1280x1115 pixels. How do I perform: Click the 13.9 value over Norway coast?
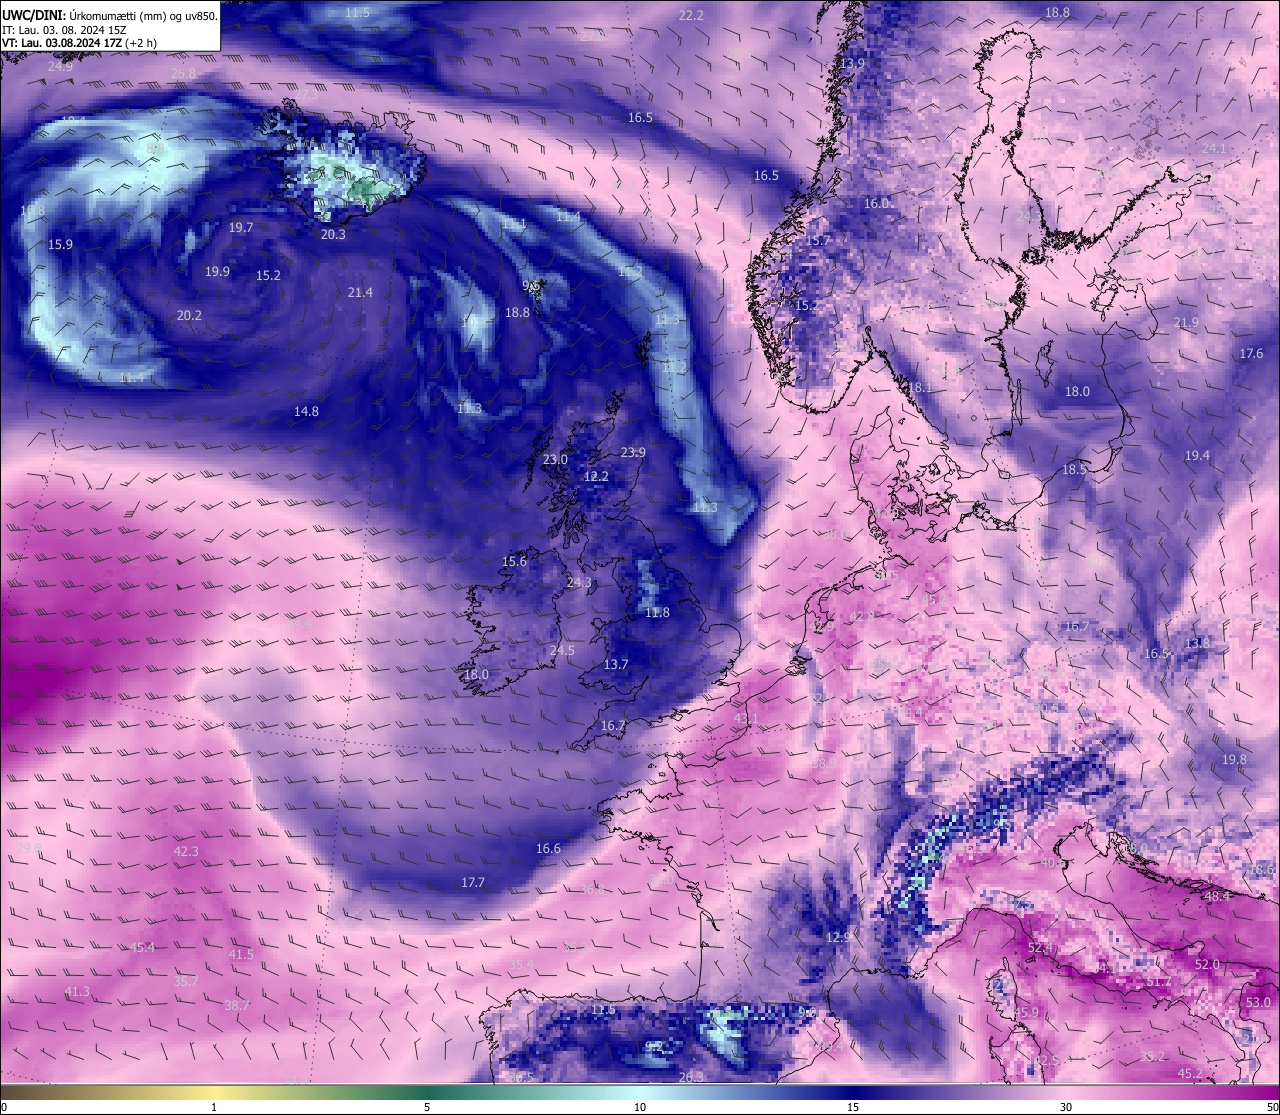pyautogui.click(x=852, y=64)
